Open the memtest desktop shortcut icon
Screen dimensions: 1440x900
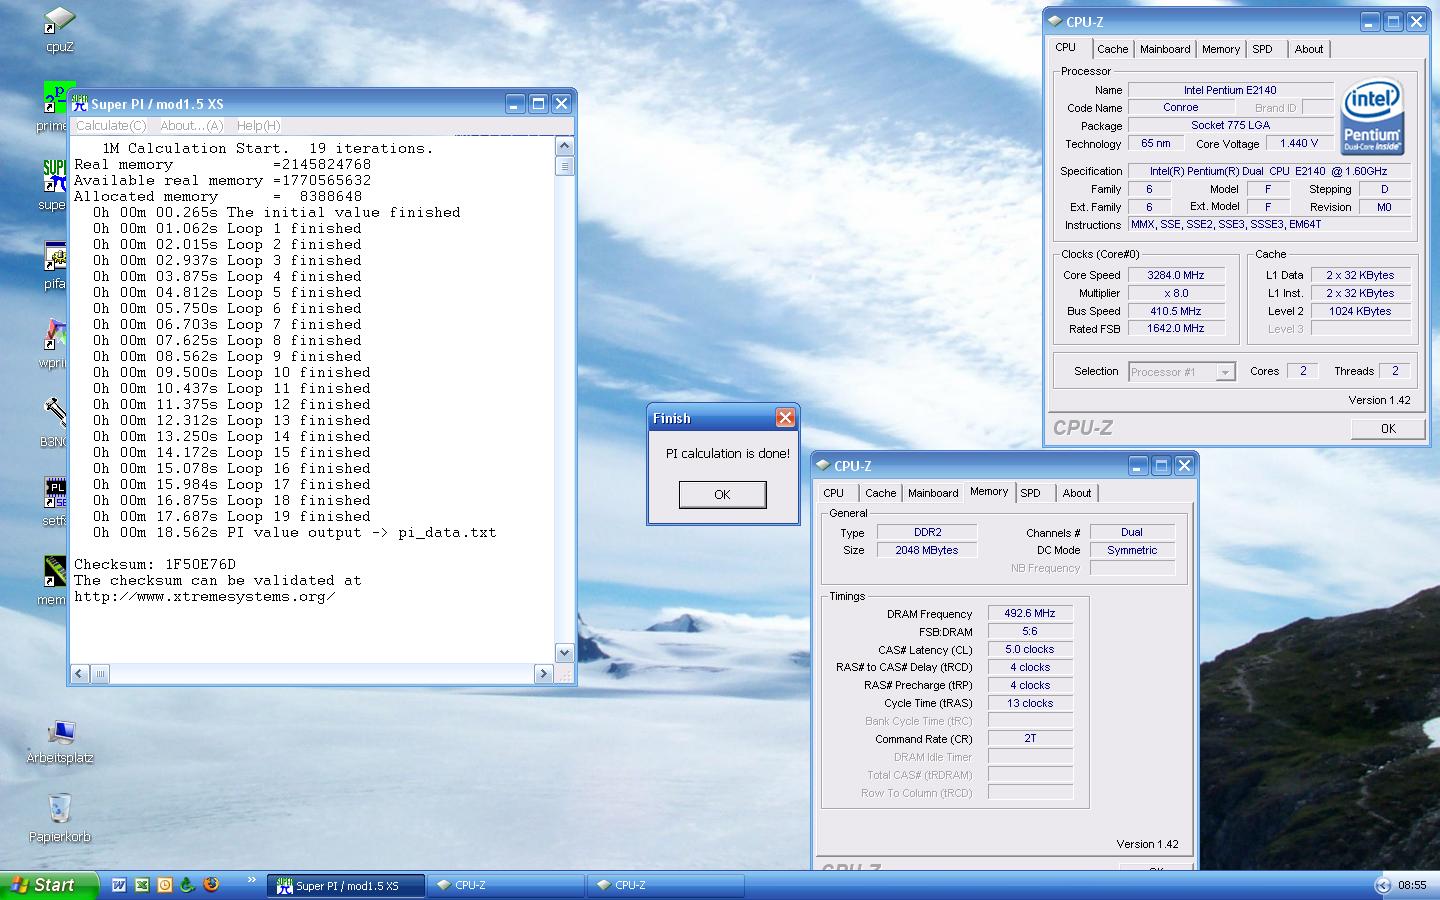(55, 571)
